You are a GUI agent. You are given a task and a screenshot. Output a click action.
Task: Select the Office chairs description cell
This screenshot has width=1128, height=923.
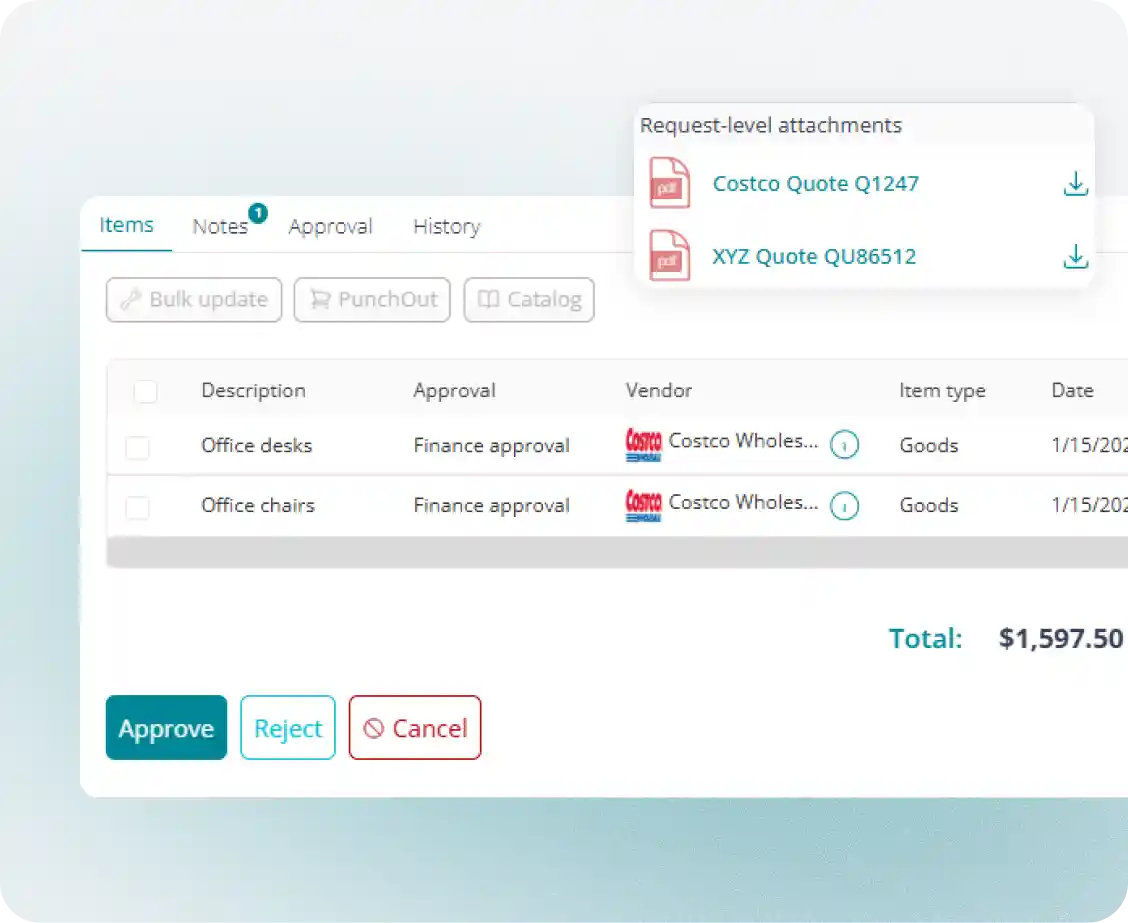258,506
